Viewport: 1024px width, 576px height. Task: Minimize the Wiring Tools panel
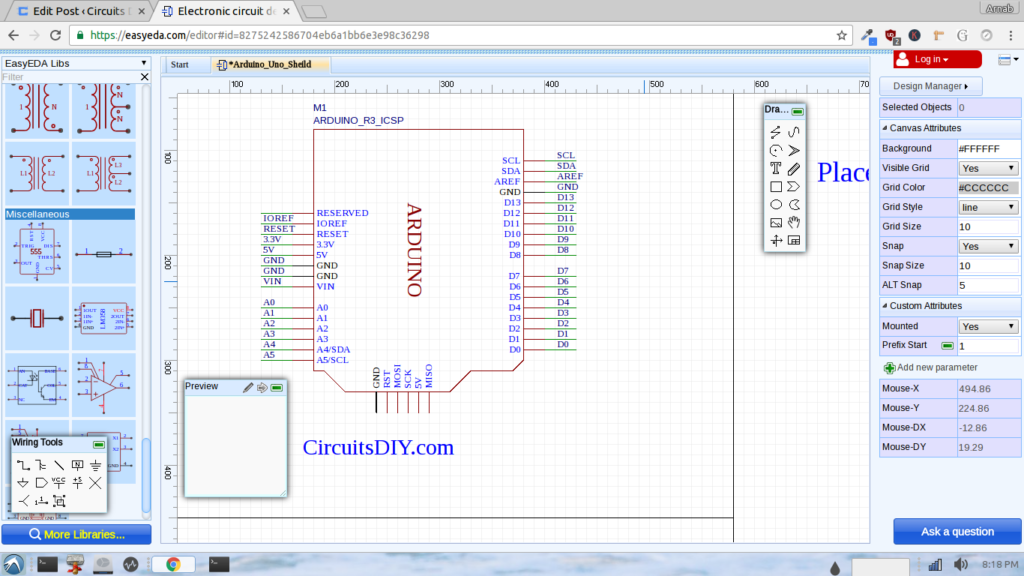tap(99, 445)
